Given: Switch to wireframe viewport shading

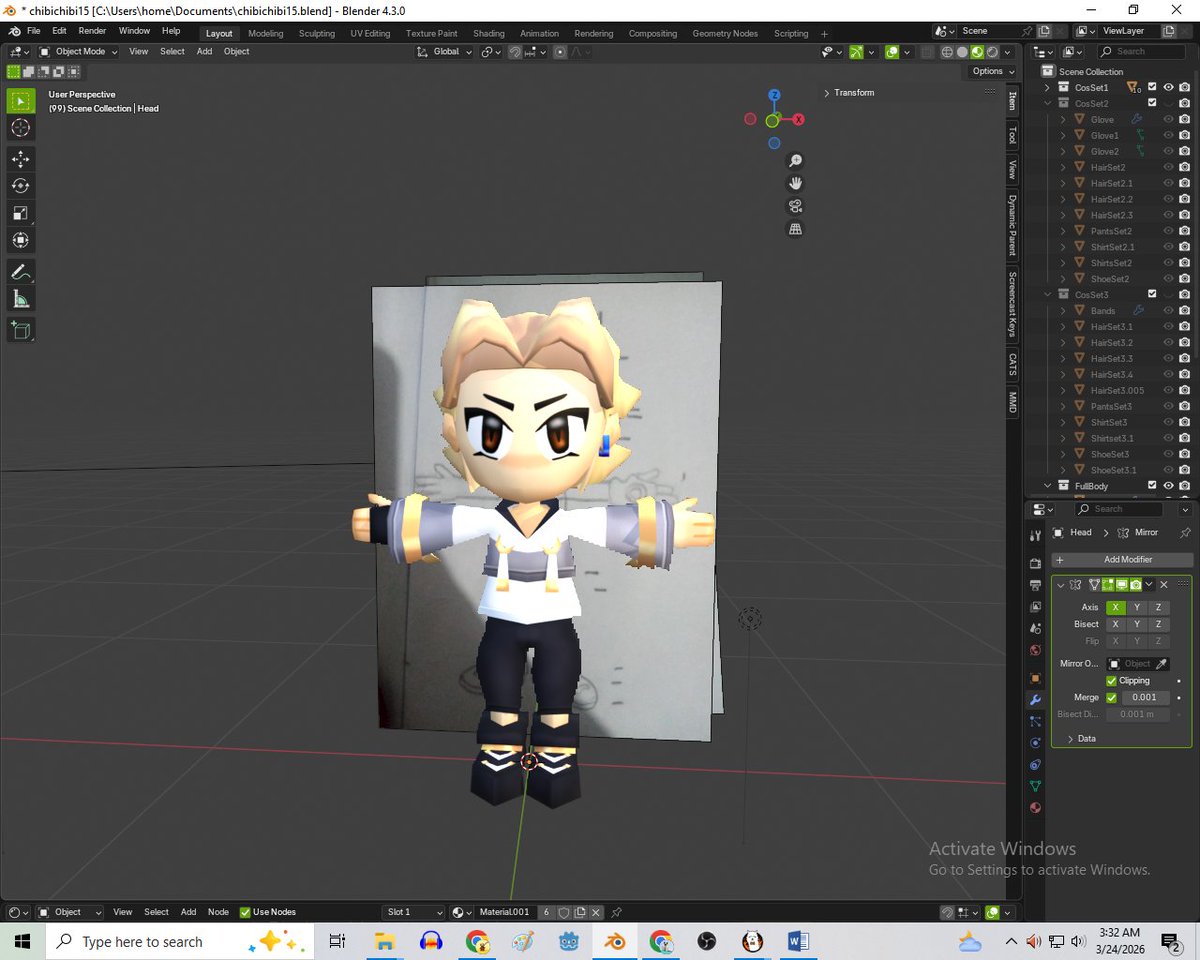Looking at the screenshot, I should tap(947, 52).
